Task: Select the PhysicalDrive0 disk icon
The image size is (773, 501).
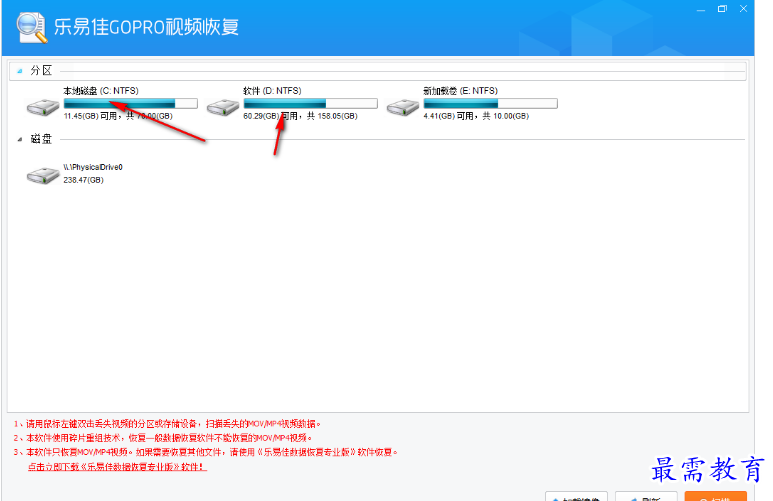Action: point(43,175)
